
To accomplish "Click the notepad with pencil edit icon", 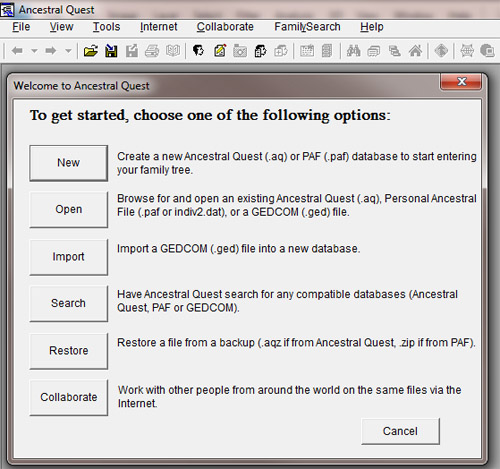I will 220,51.
